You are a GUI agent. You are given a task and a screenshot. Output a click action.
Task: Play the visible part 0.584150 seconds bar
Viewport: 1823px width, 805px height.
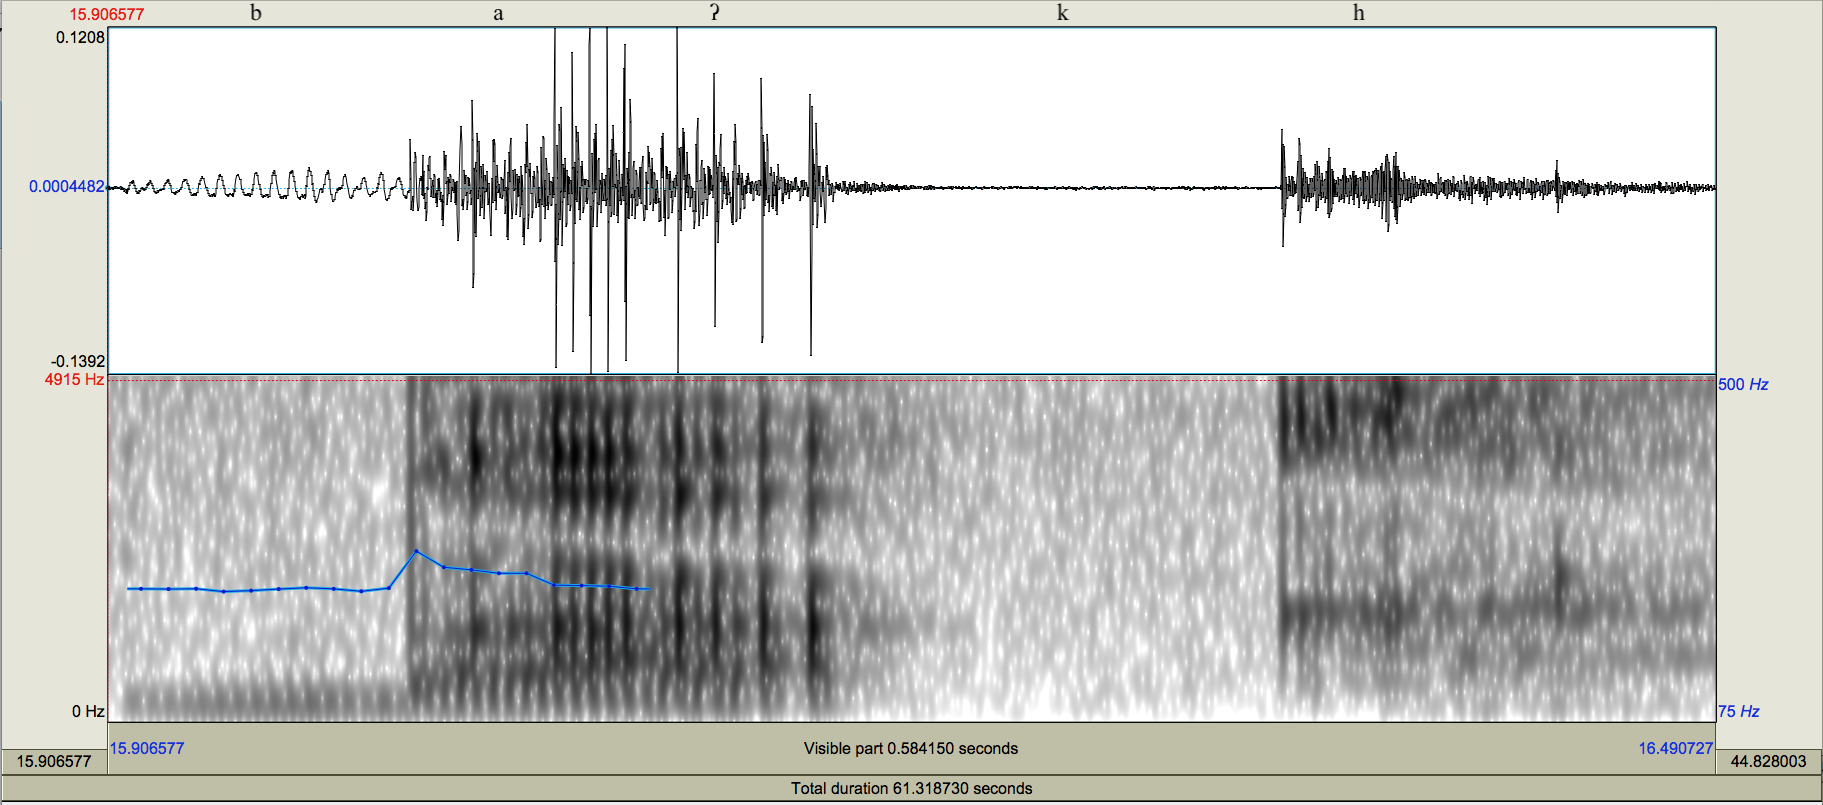coord(910,748)
